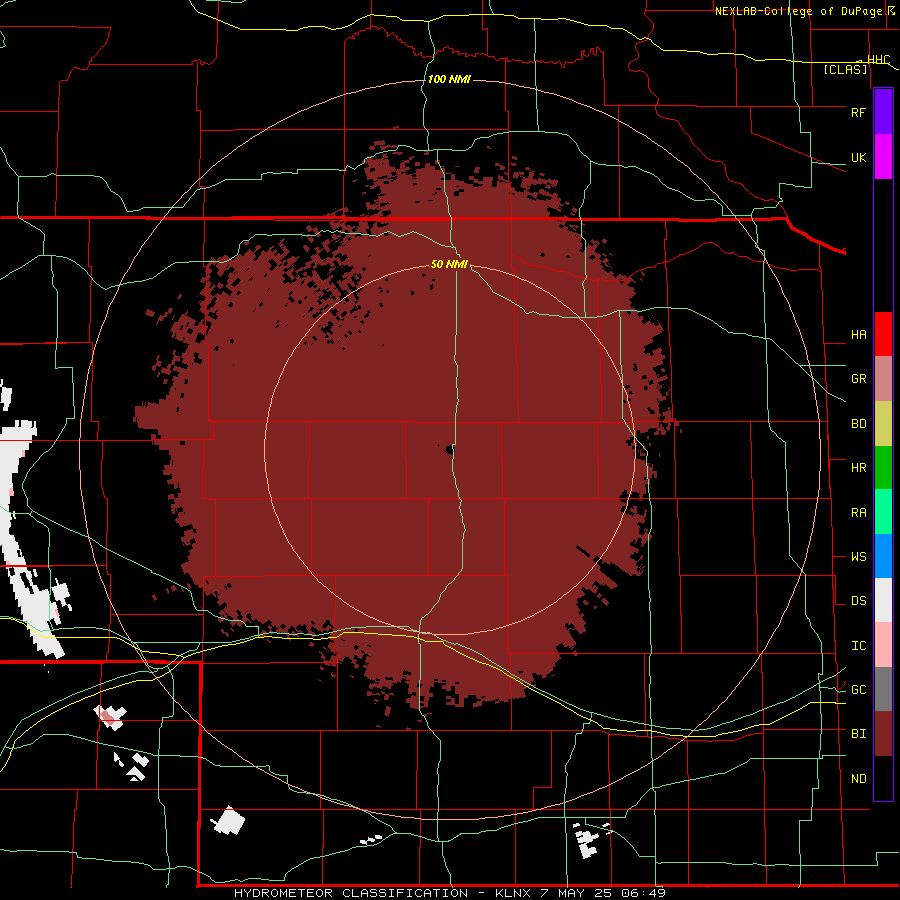This screenshot has height=900, width=900.
Task: Click the BI dark-red legend swatch
Action: tap(883, 734)
